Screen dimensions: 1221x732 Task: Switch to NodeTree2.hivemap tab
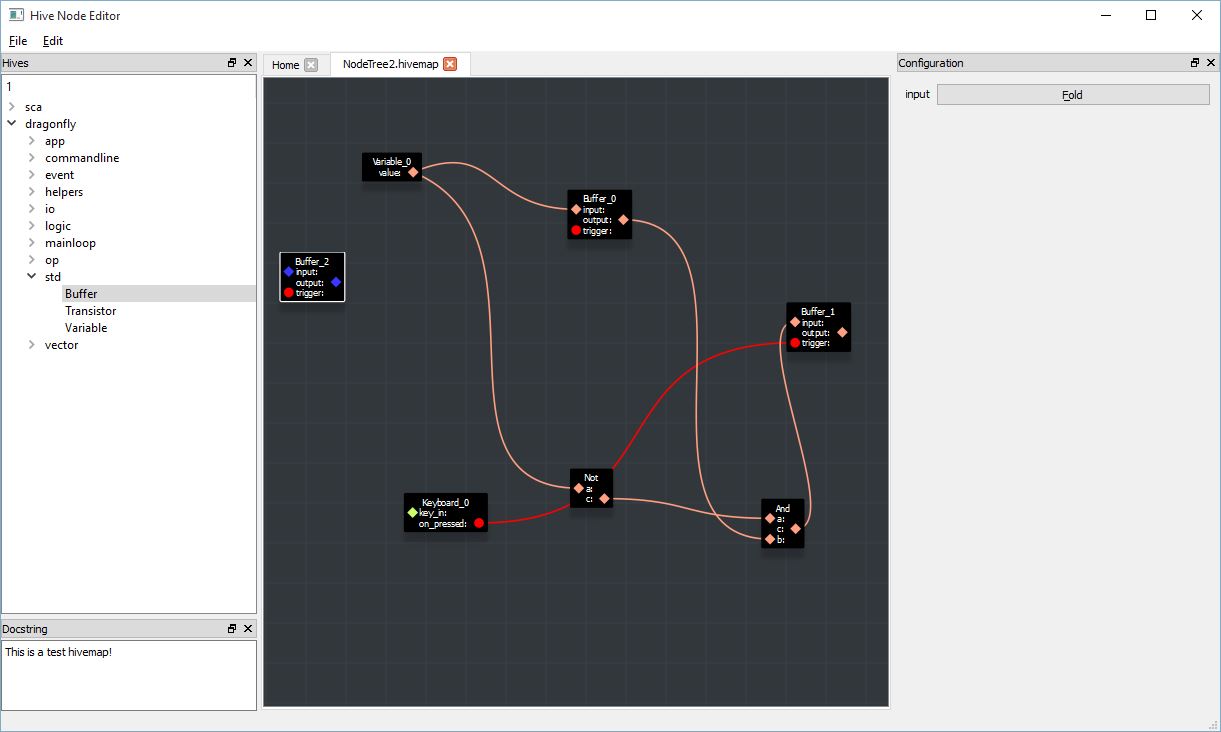coord(390,64)
